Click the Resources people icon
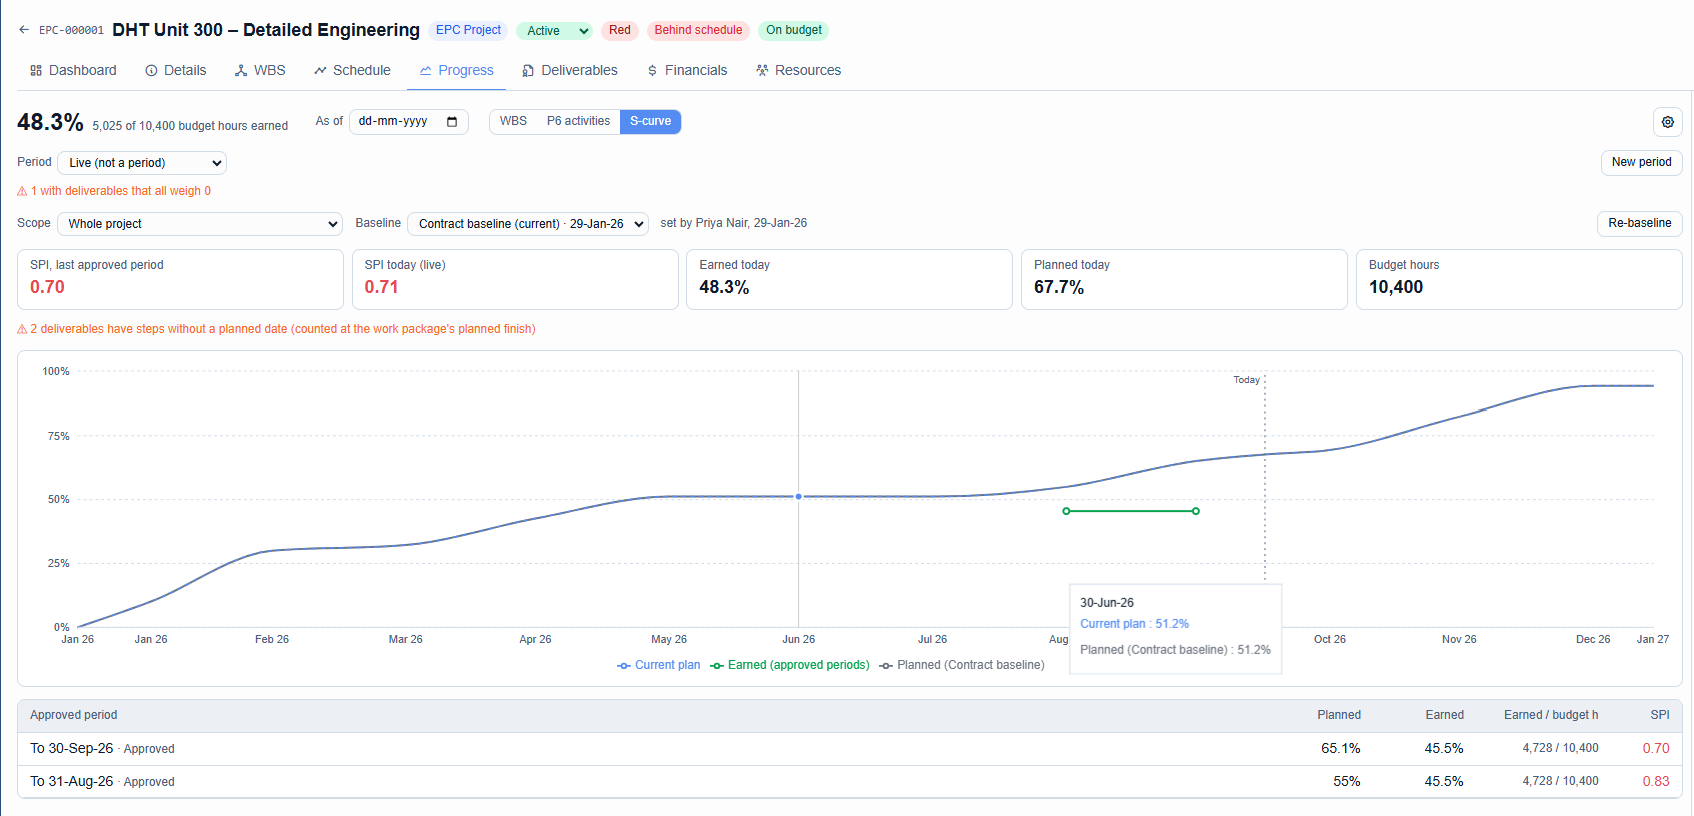The width and height of the screenshot is (1694, 816). point(762,70)
